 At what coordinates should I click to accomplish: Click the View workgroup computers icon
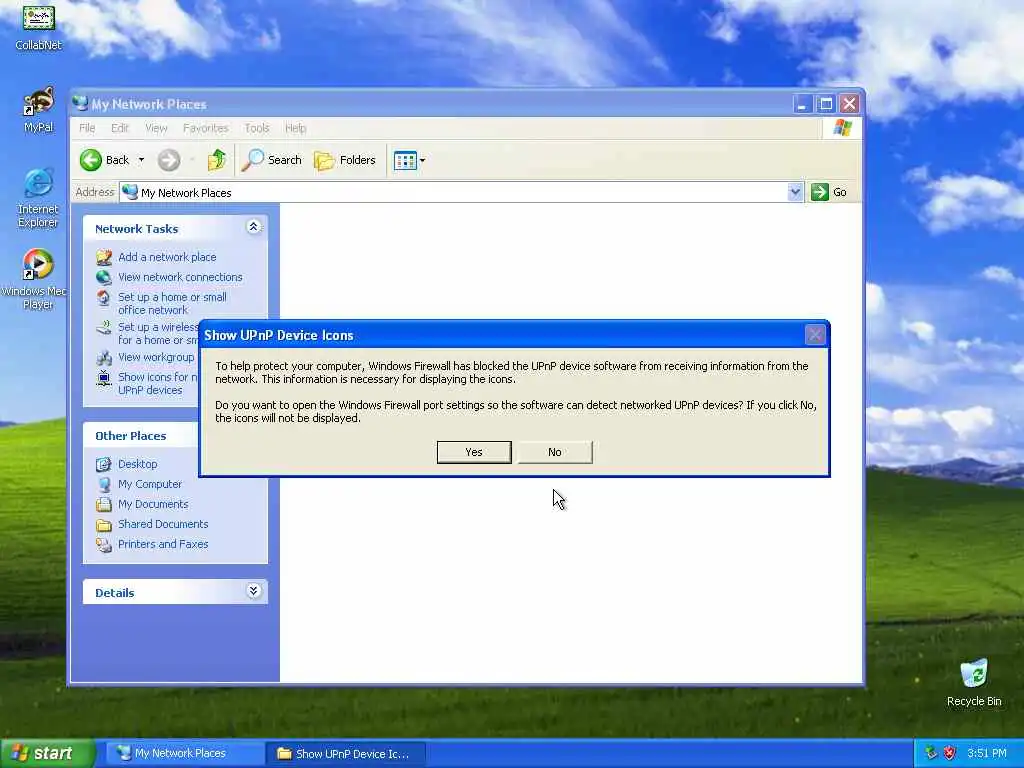pos(104,358)
